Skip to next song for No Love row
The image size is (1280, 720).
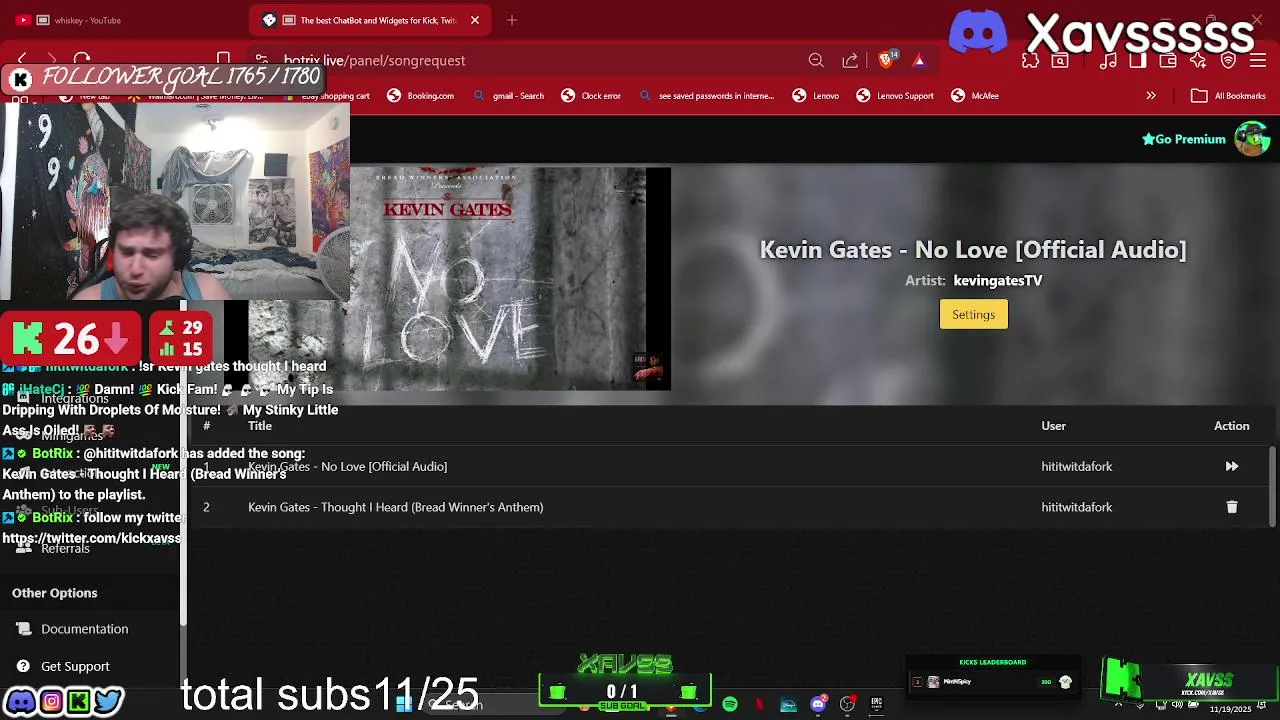coord(1232,466)
